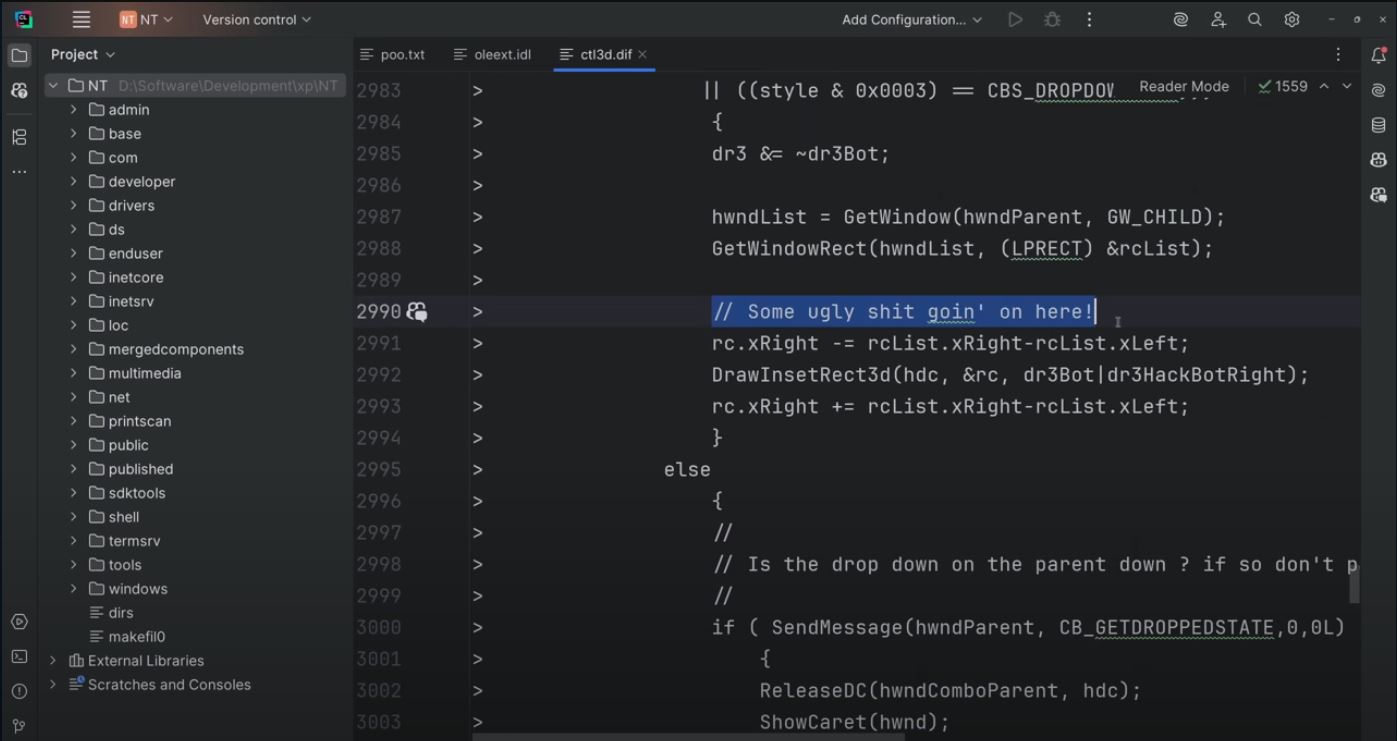
Task: Open the Version control dropdown
Action: point(256,20)
